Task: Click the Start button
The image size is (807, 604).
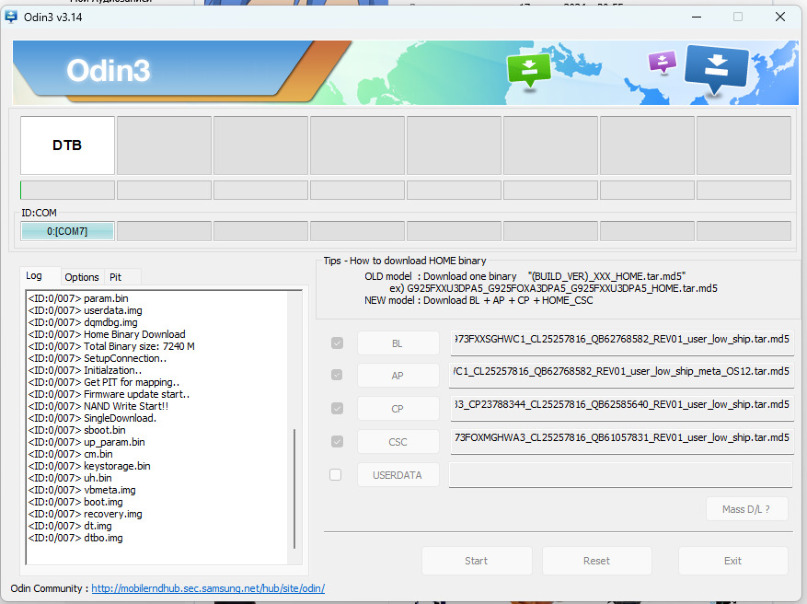Action: [x=477, y=561]
